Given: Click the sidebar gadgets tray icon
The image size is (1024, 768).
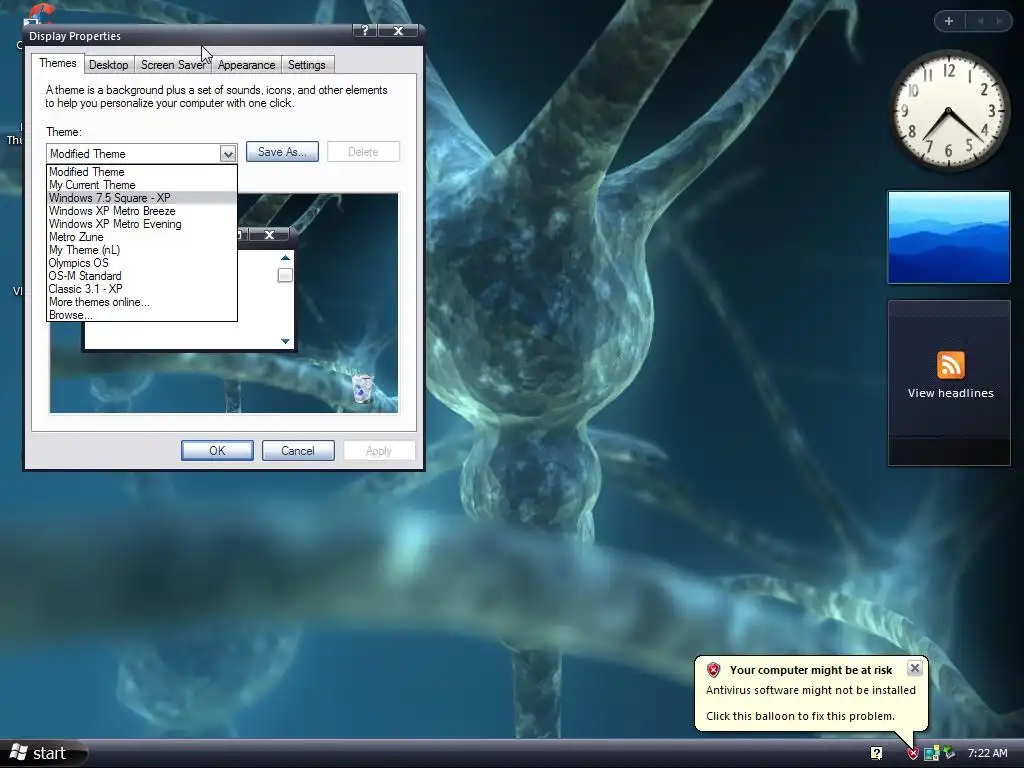Looking at the screenshot, I should (932, 753).
